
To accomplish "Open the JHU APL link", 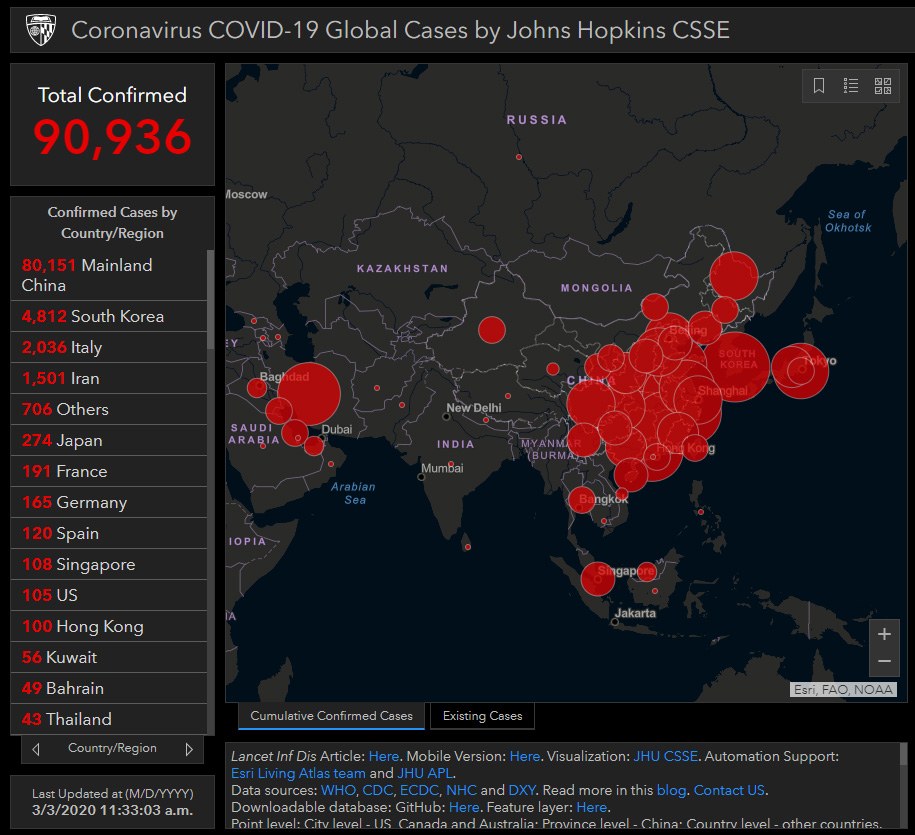I will point(425,773).
